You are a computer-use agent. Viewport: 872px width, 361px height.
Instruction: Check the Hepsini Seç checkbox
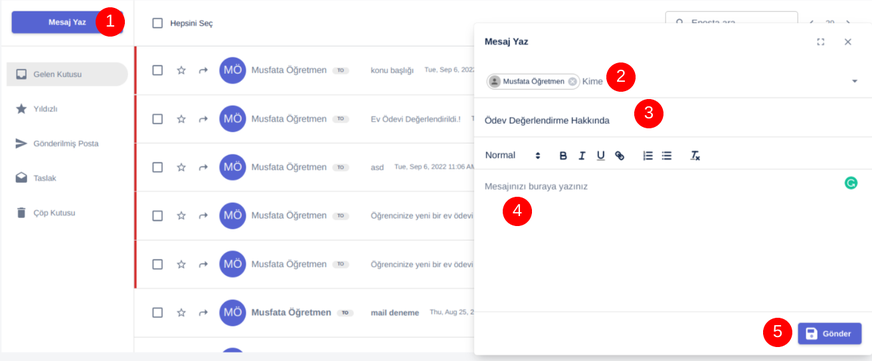point(157,23)
